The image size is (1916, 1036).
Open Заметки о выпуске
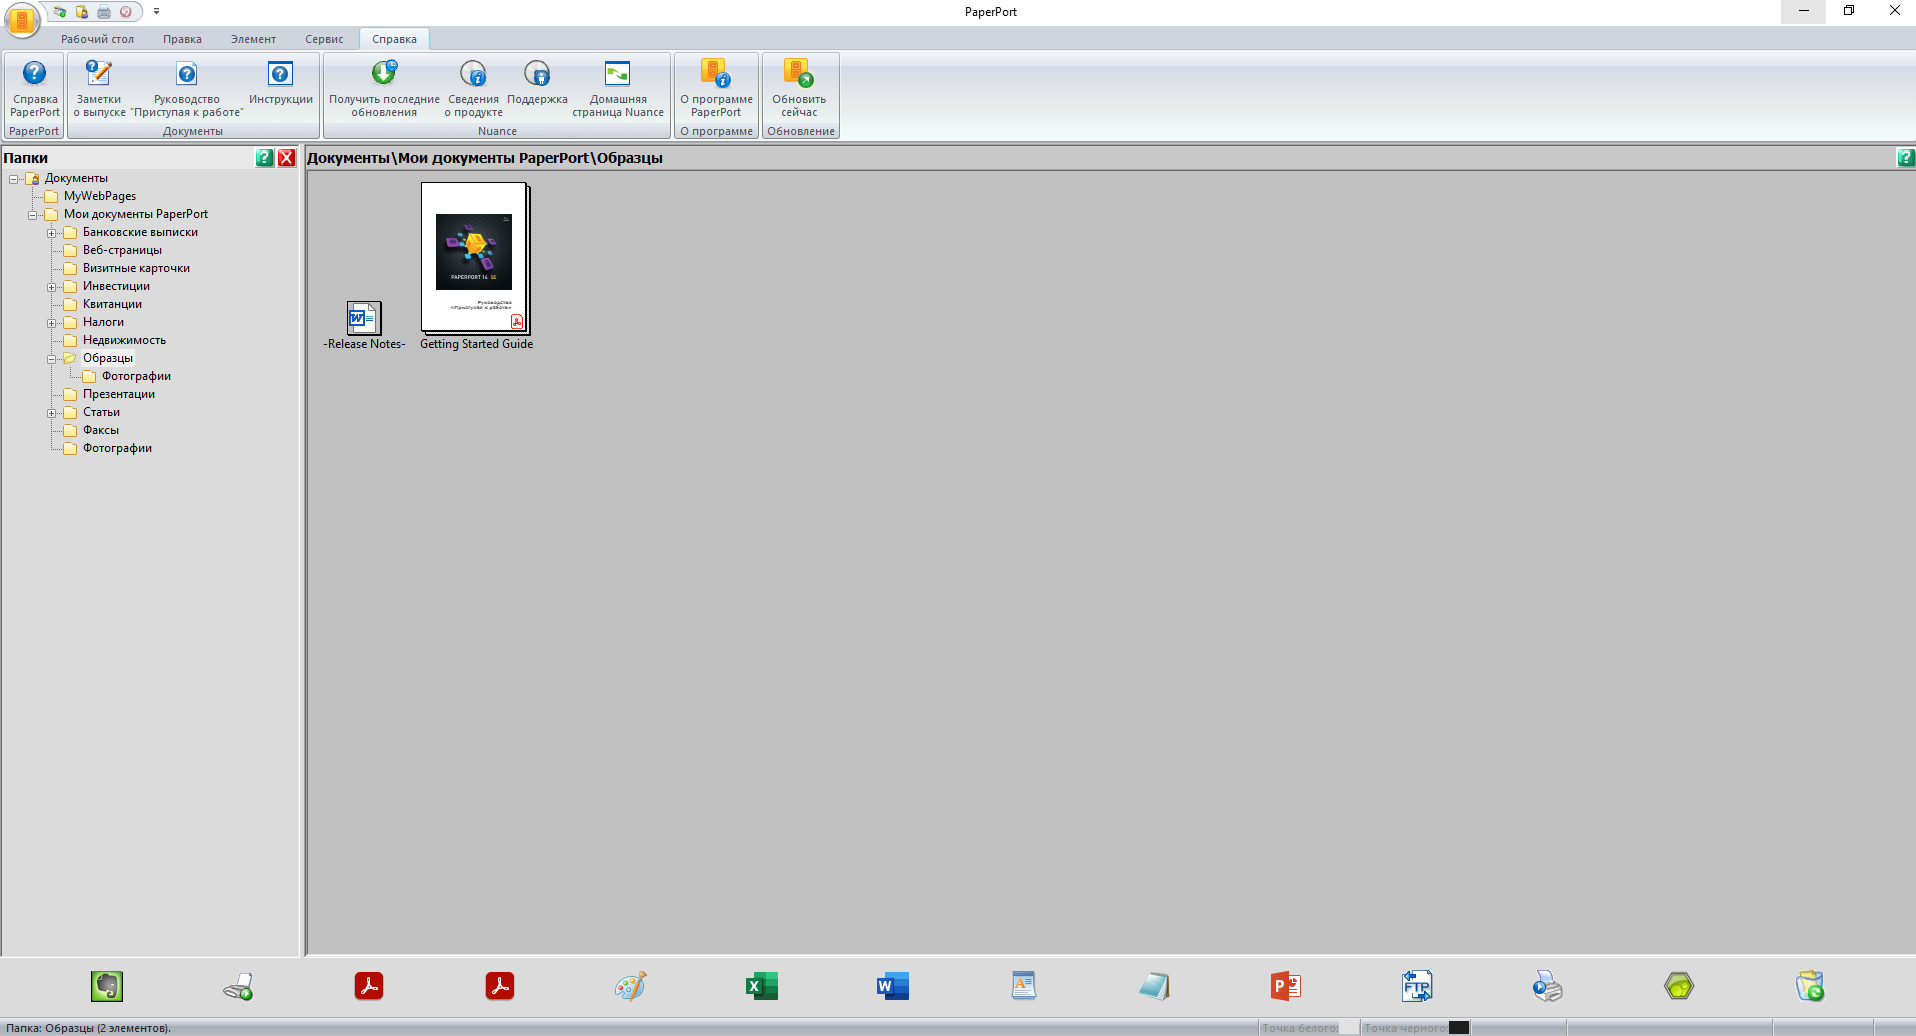point(99,89)
